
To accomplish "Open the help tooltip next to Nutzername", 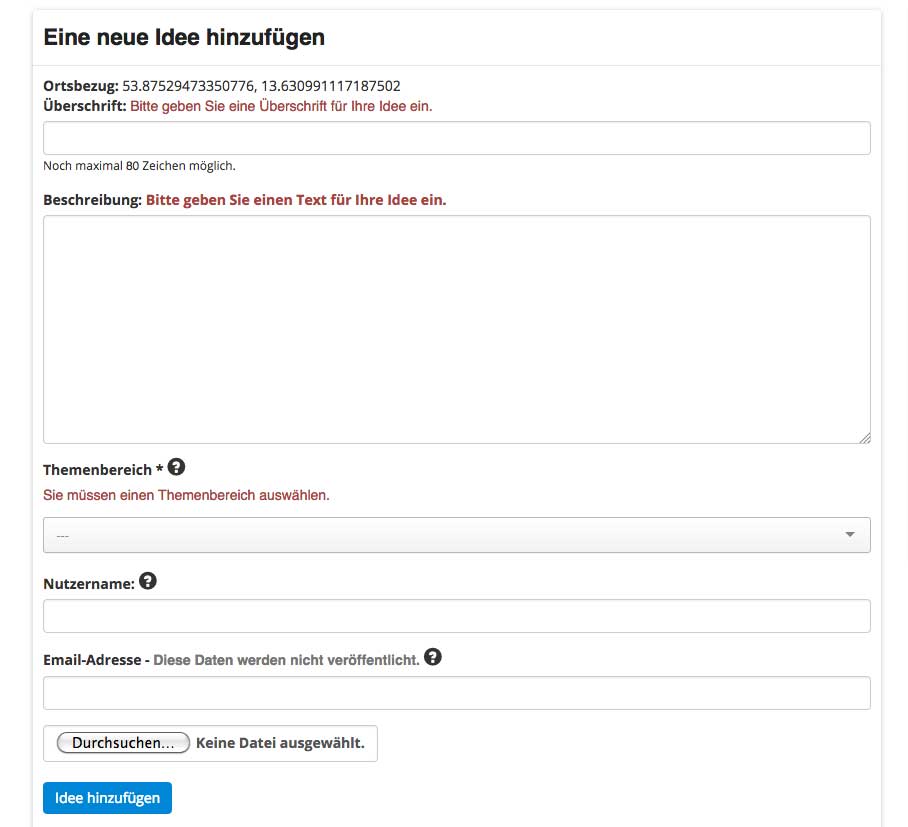I will coord(148,581).
